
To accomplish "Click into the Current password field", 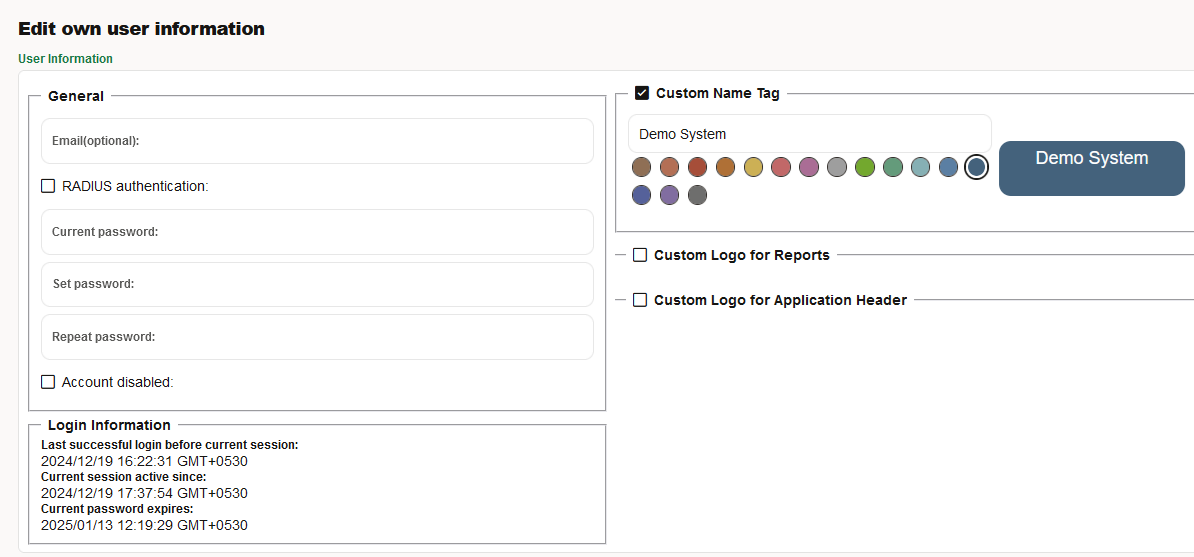I will (x=317, y=232).
